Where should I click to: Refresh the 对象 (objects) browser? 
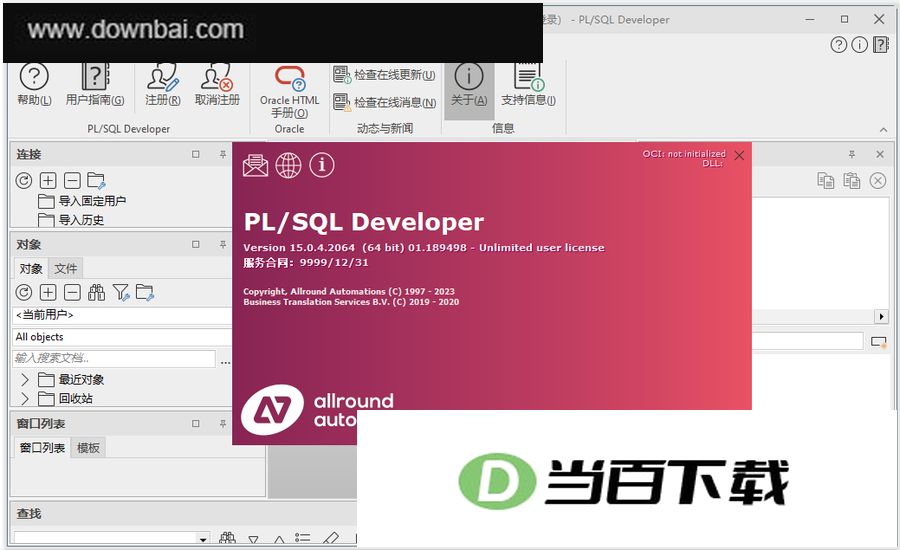(24, 293)
